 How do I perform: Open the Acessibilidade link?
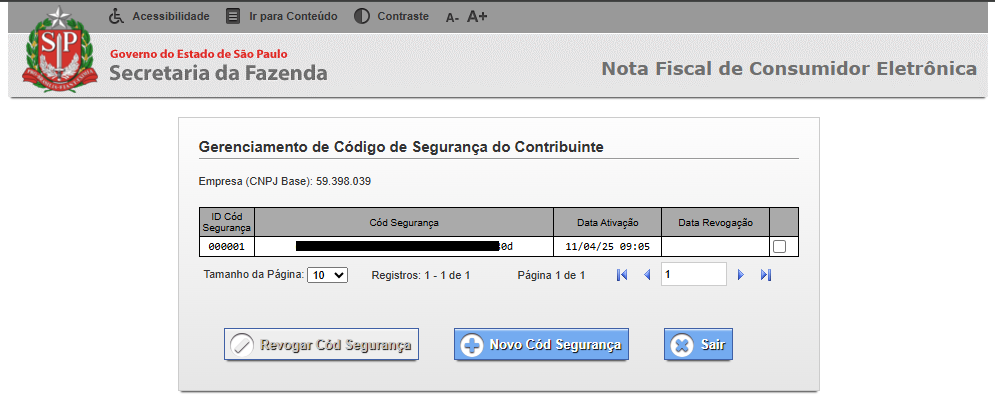[171, 16]
